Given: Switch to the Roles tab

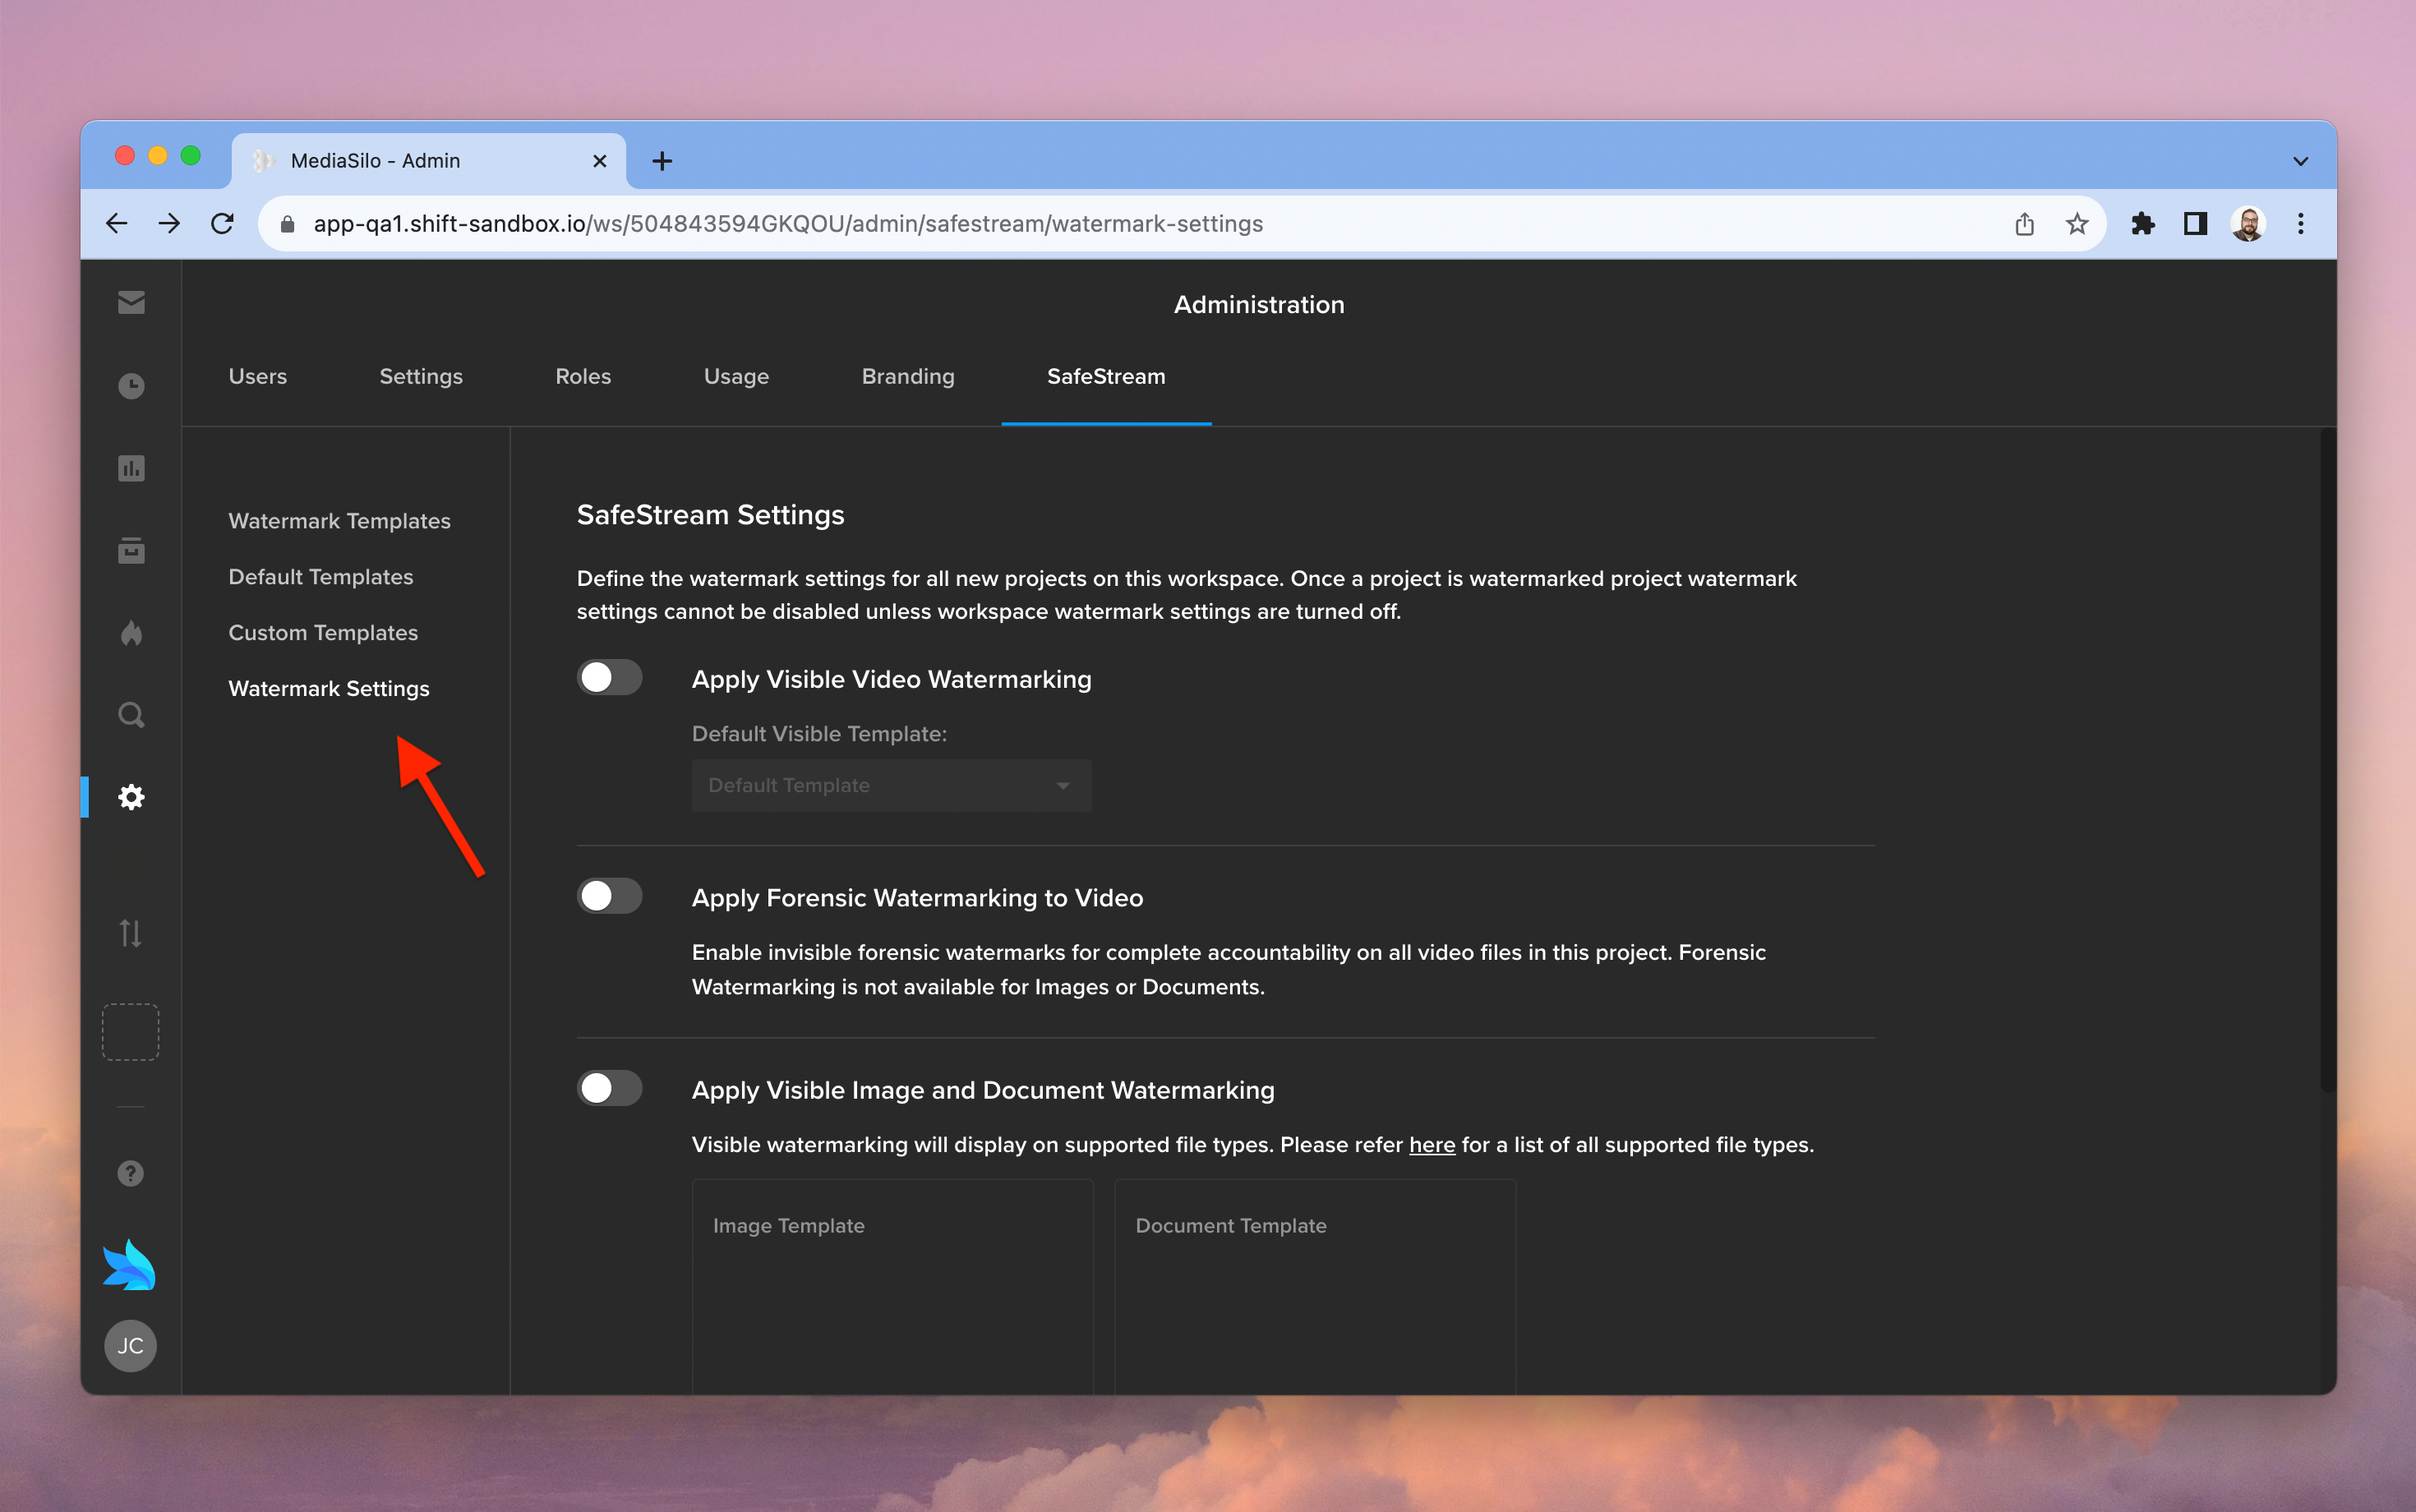Looking at the screenshot, I should coord(583,376).
